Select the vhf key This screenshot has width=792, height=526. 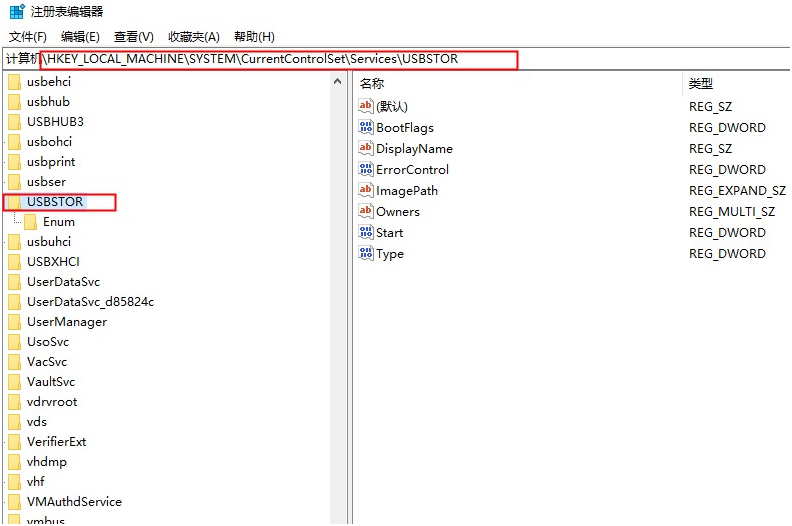click(x=35, y=482)
